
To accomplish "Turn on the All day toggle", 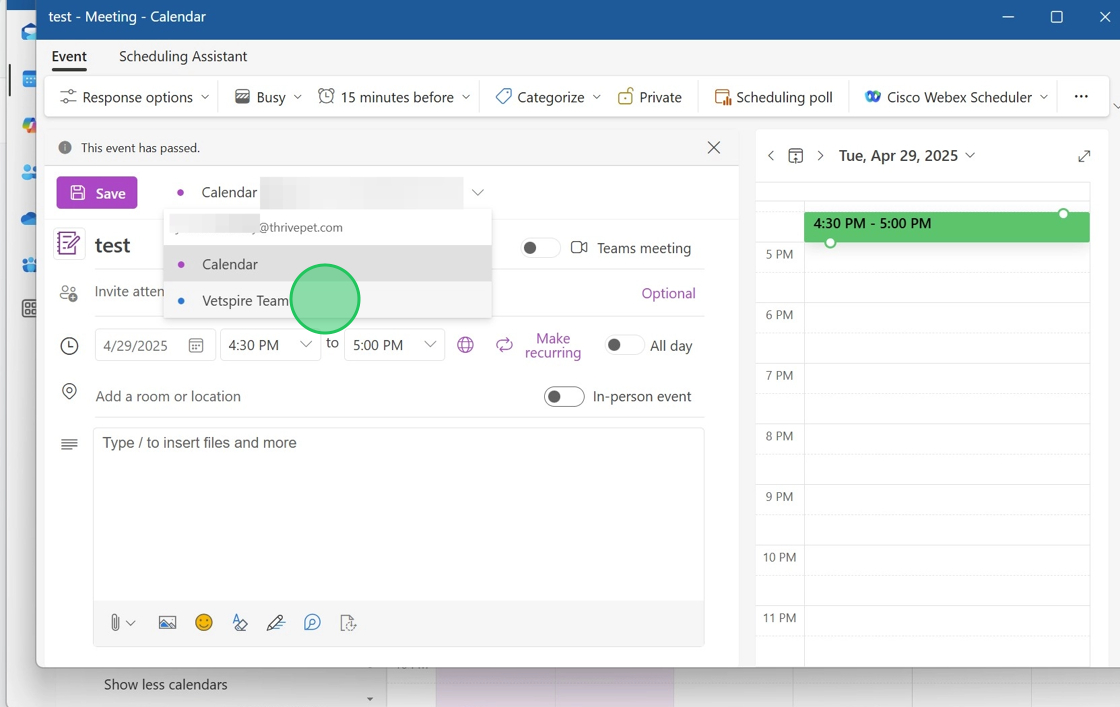I will tap(624, 345).
